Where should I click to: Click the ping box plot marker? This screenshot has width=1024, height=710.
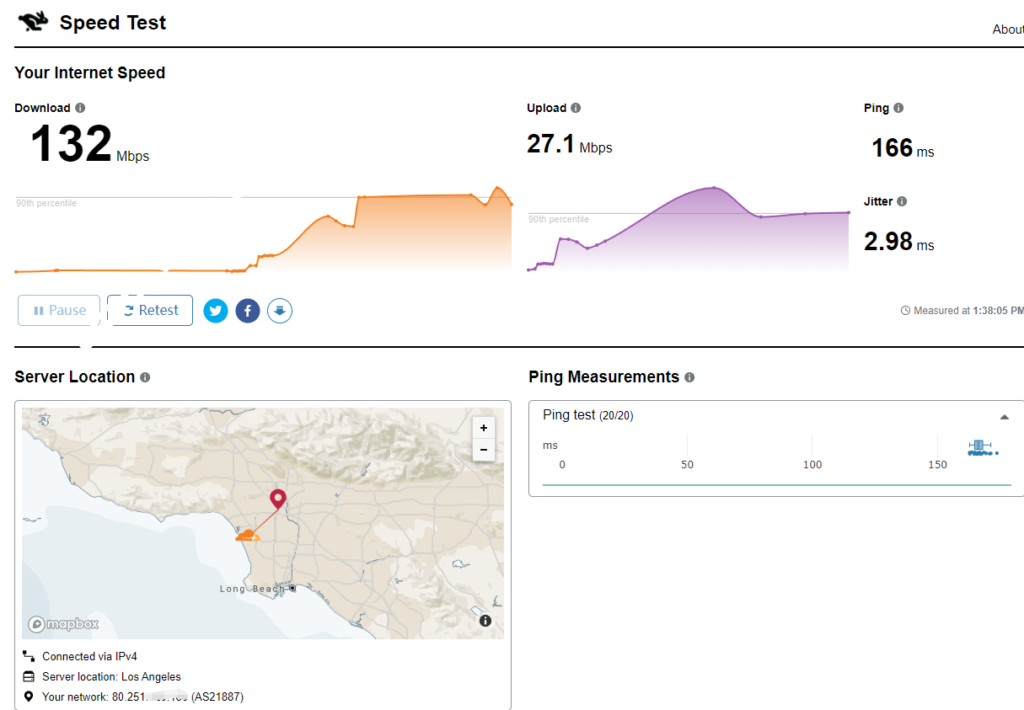[979, 447]
